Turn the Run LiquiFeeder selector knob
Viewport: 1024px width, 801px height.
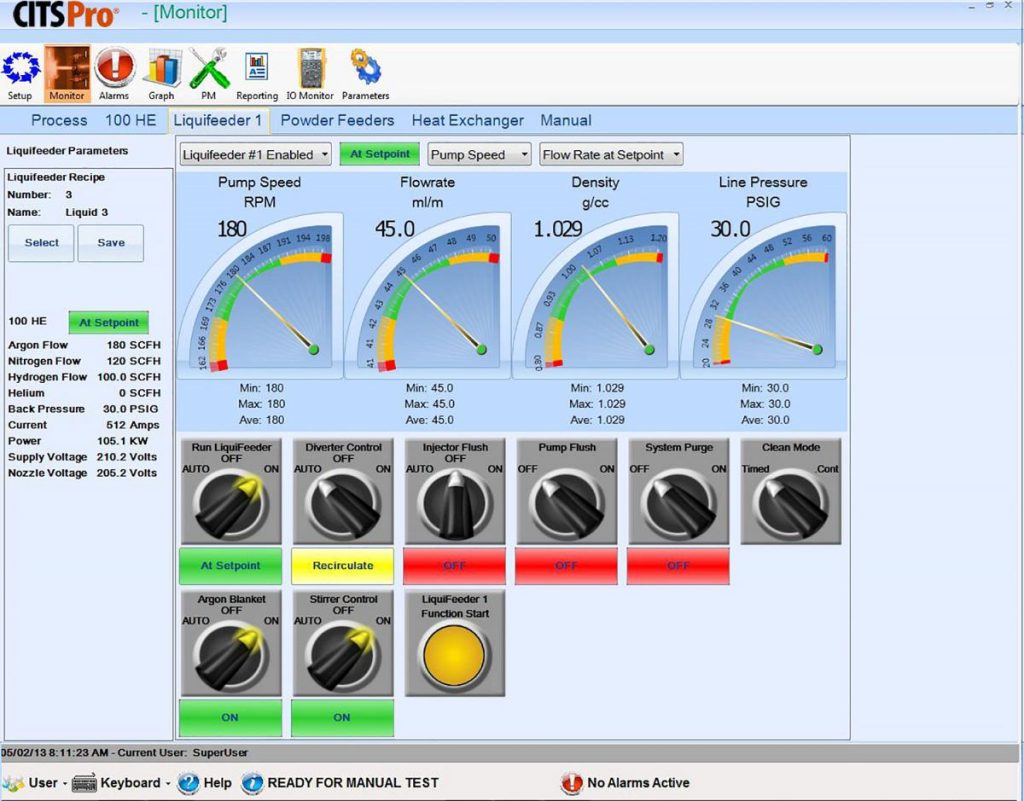point(231,503)
